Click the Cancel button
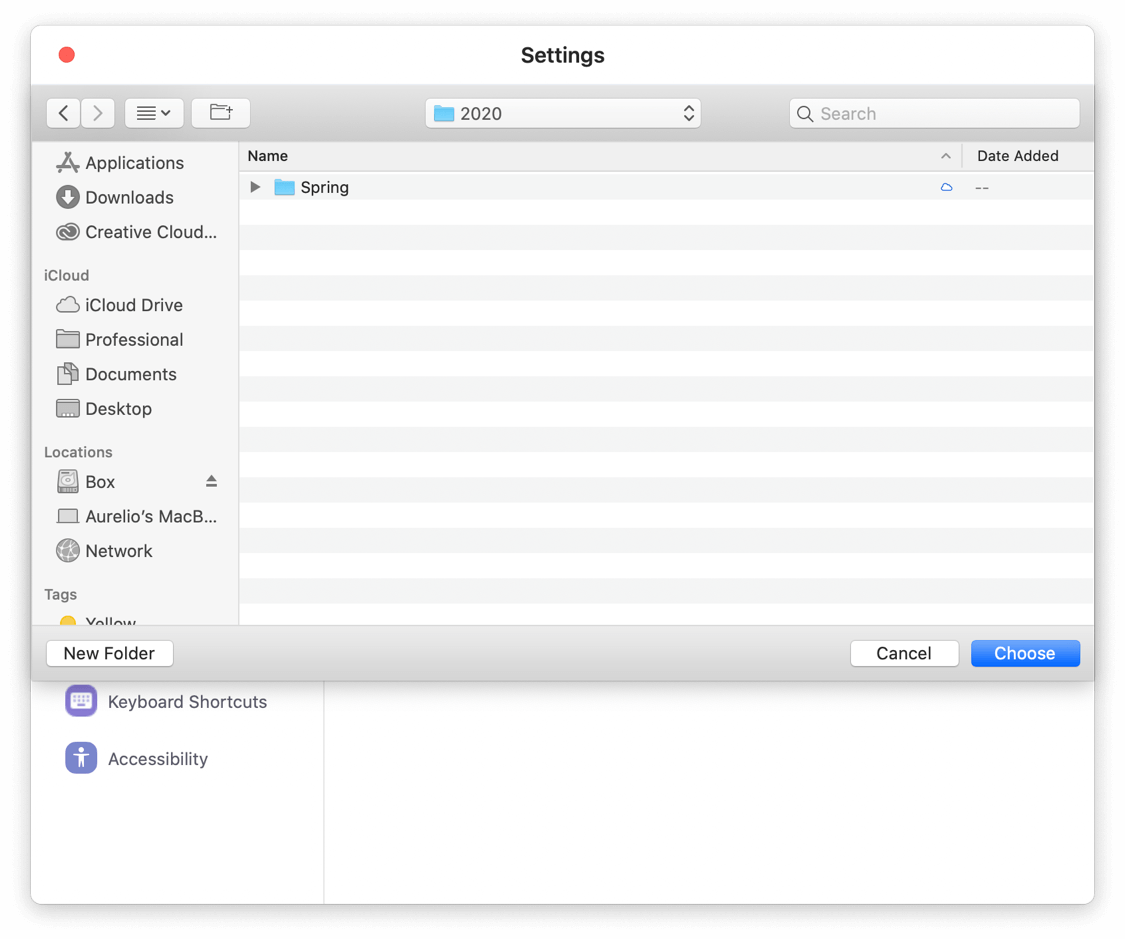 coord(904,653)
